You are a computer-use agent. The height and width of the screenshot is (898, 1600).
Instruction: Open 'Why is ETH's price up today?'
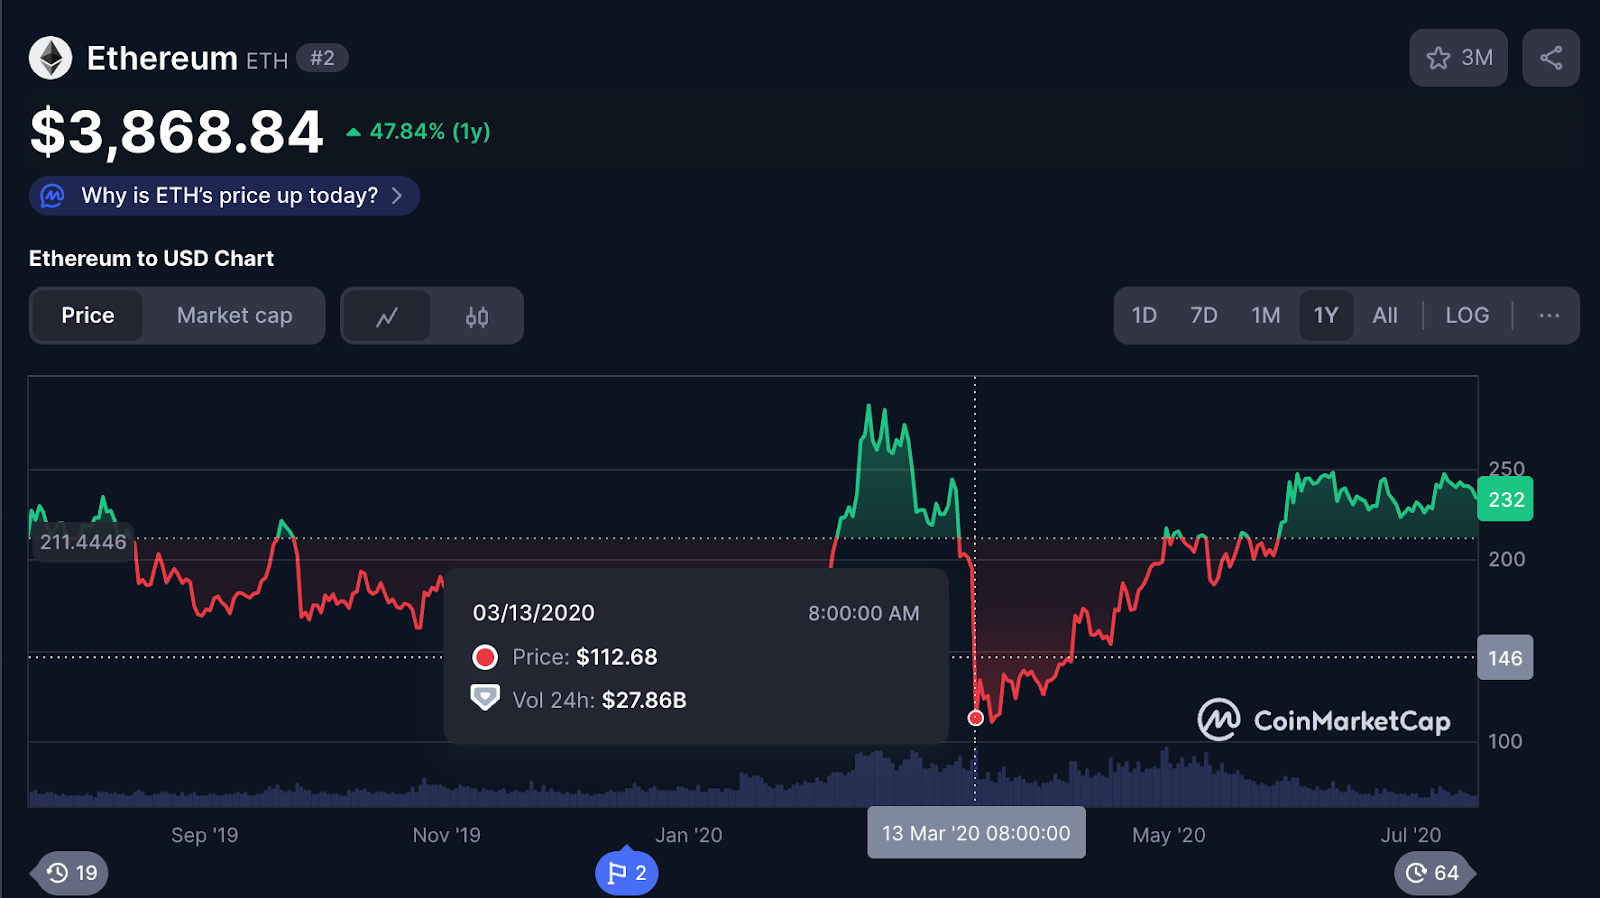pyautogui.click(x=224, y=195)
